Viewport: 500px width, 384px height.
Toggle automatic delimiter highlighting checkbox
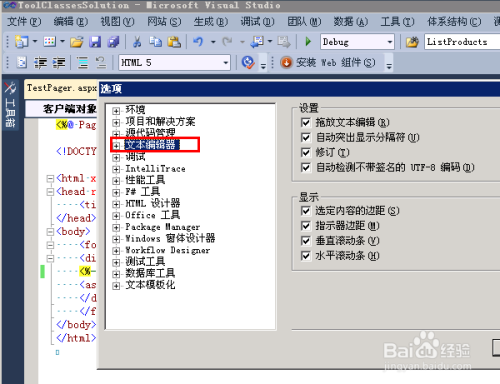tap(306, 137)
